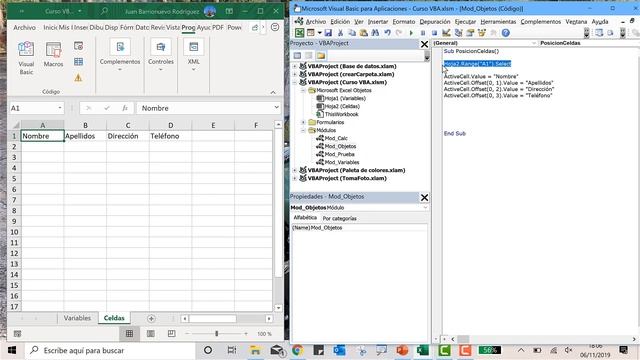Click the Windows Start button
This screenshot has height=360, width=640.
point(12,350)
